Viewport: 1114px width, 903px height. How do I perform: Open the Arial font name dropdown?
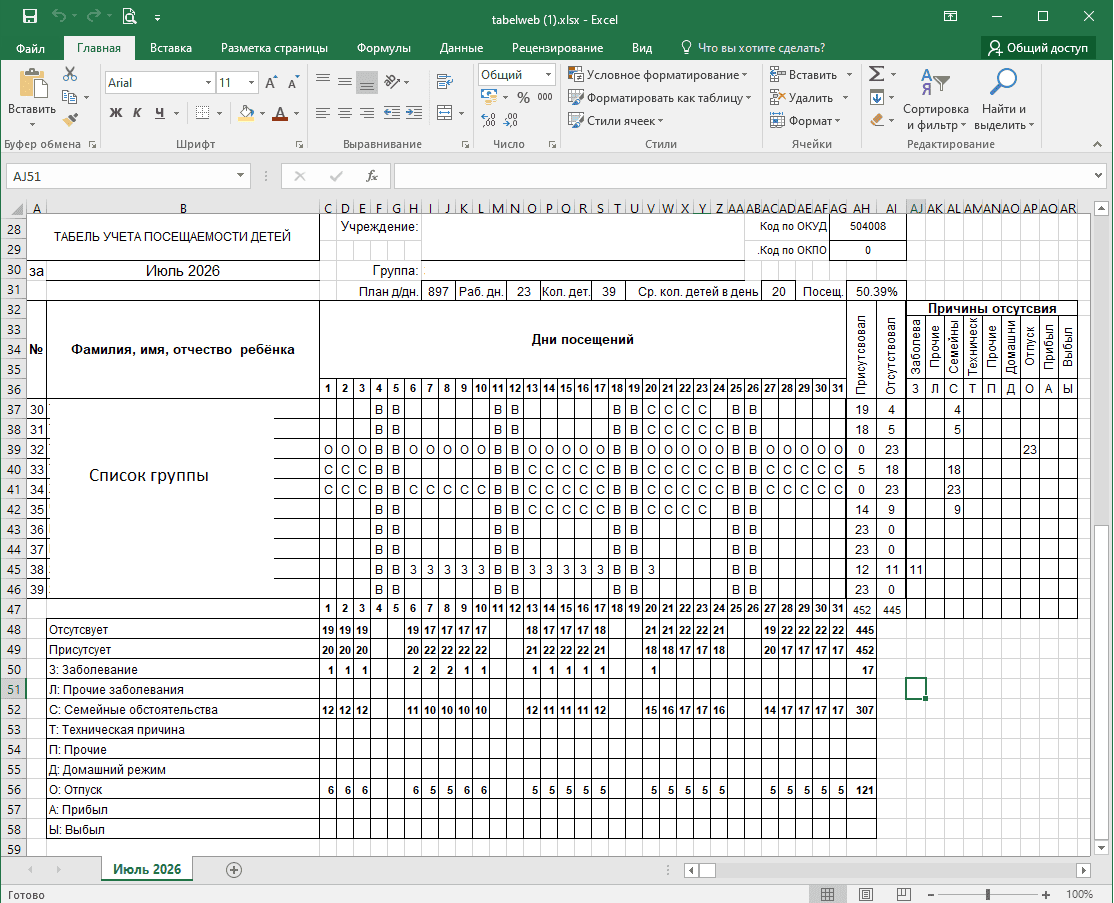pos(208,82)
